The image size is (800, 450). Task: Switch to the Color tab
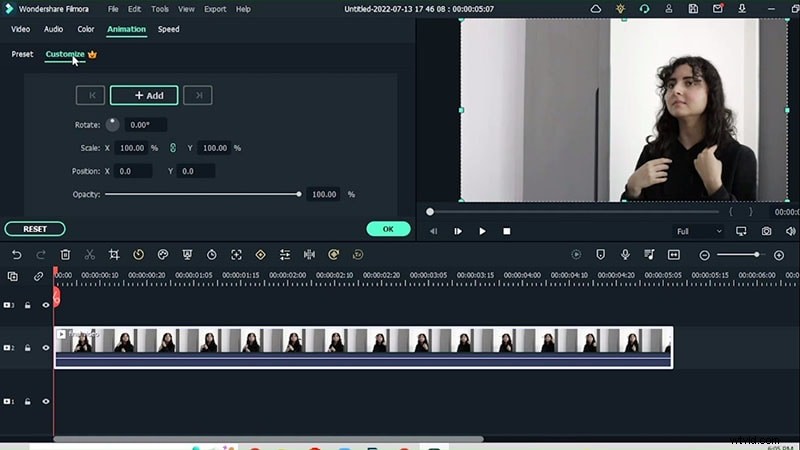(x=86, y=29)
